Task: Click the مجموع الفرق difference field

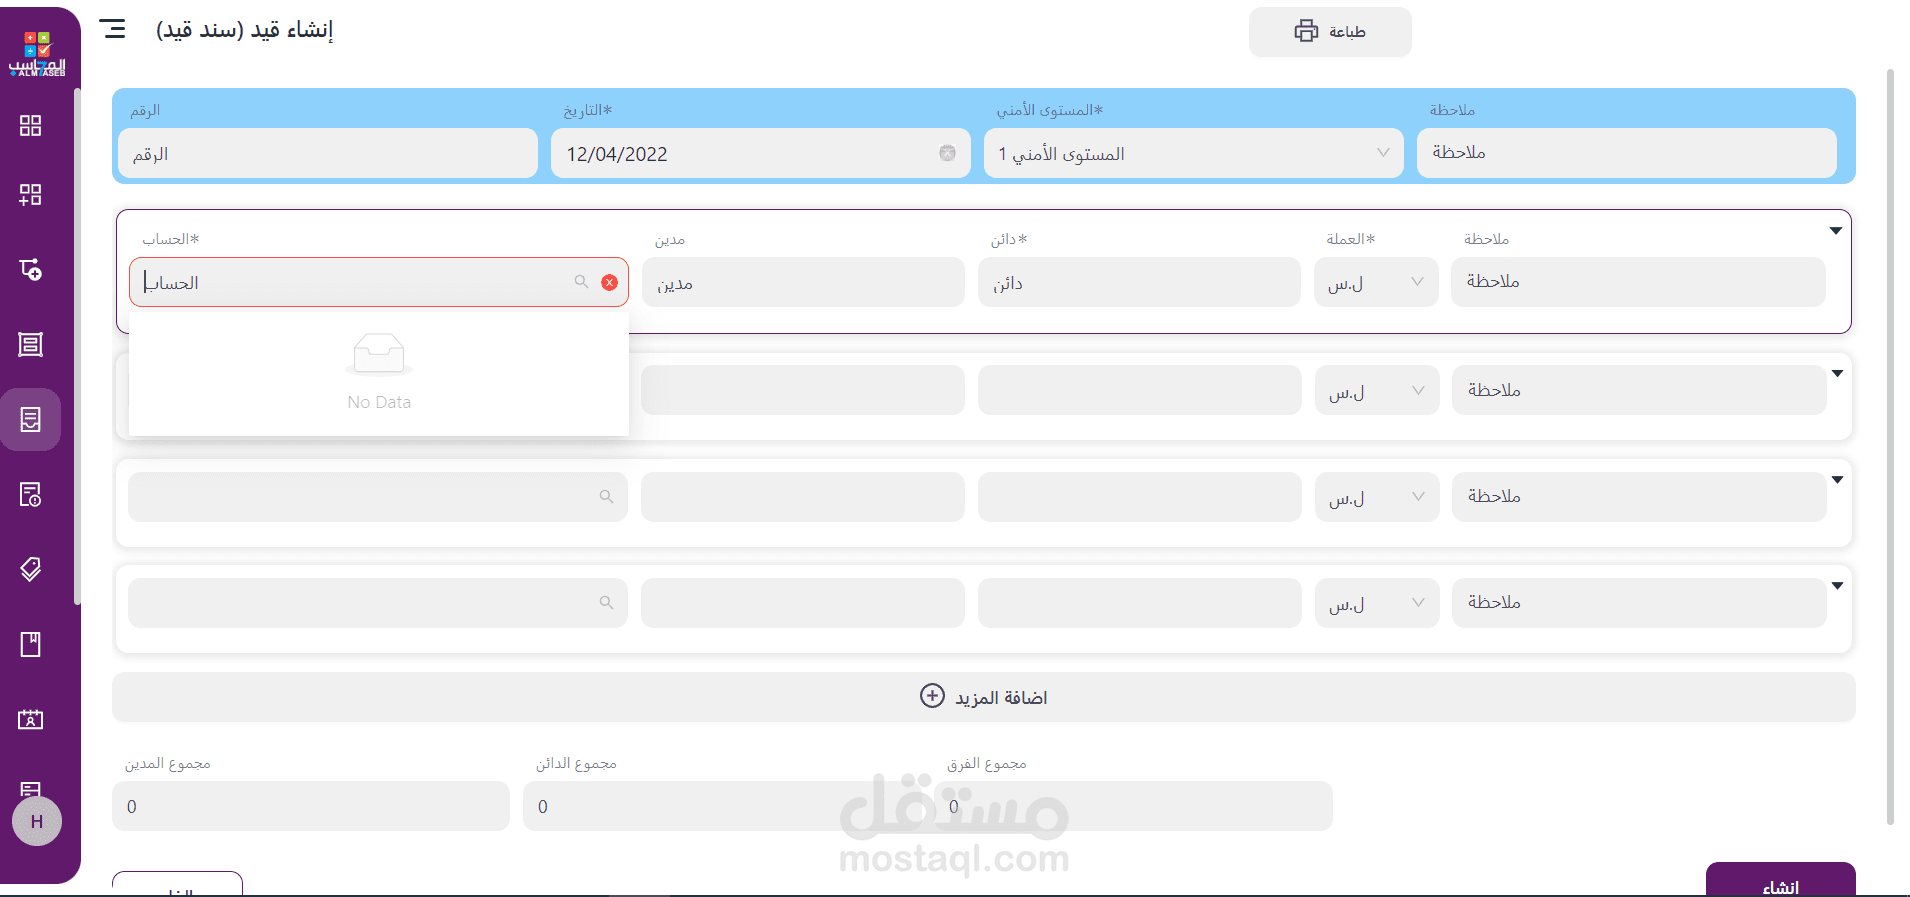Action: (1133, 806)
